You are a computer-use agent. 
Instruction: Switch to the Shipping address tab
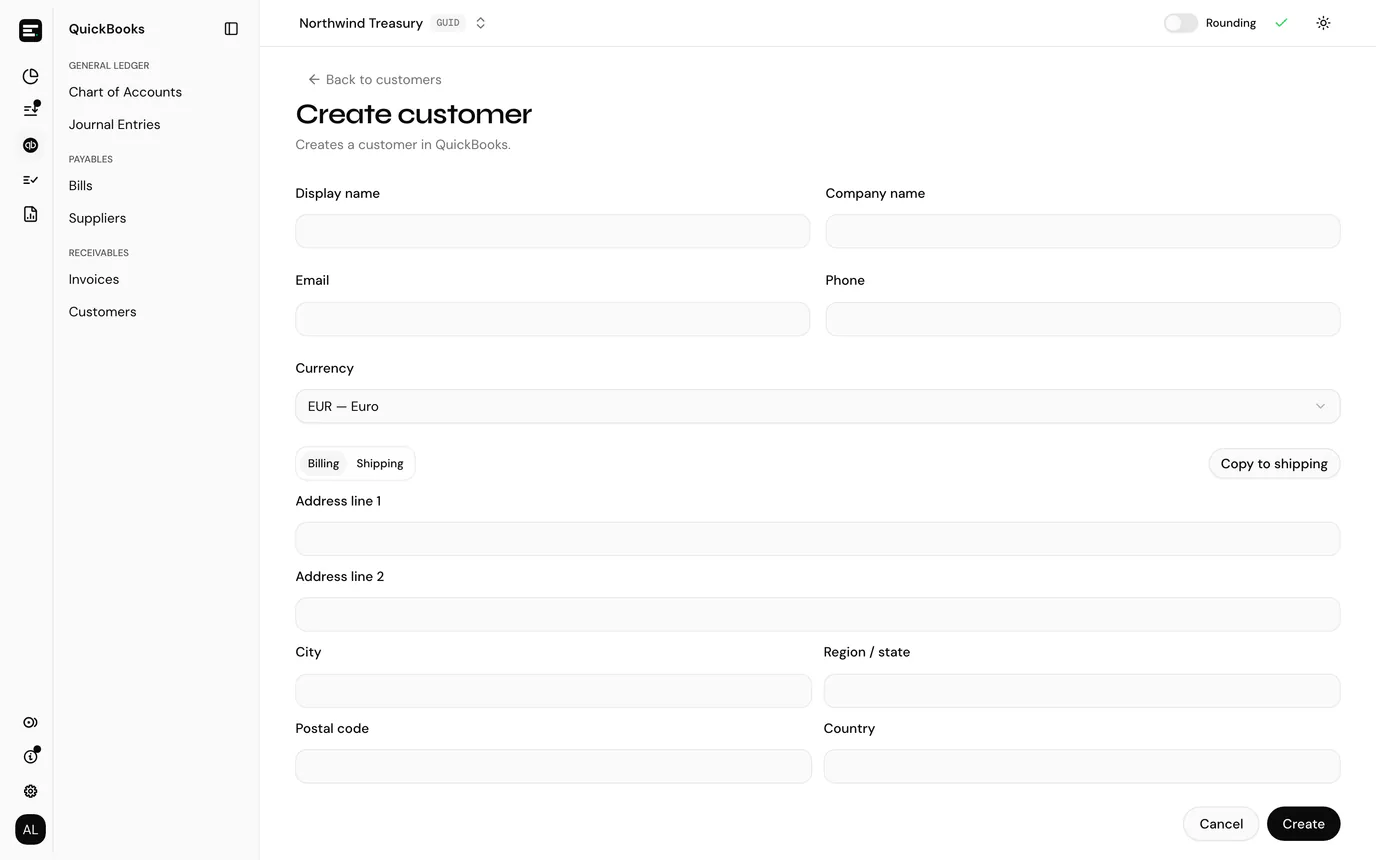380,463
